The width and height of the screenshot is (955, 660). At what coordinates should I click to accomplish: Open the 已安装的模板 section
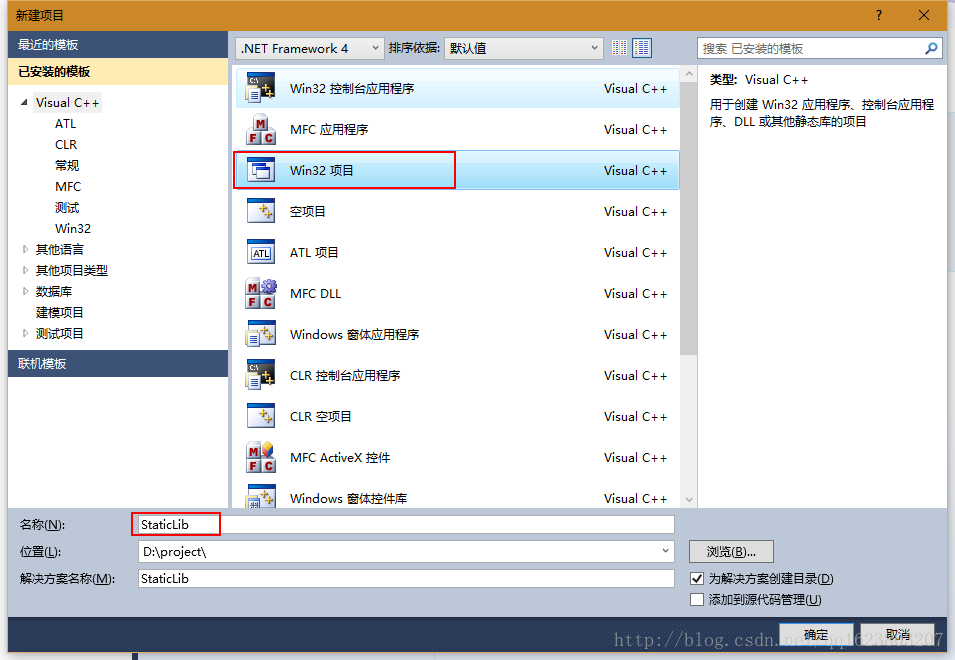tap(118, 71)
